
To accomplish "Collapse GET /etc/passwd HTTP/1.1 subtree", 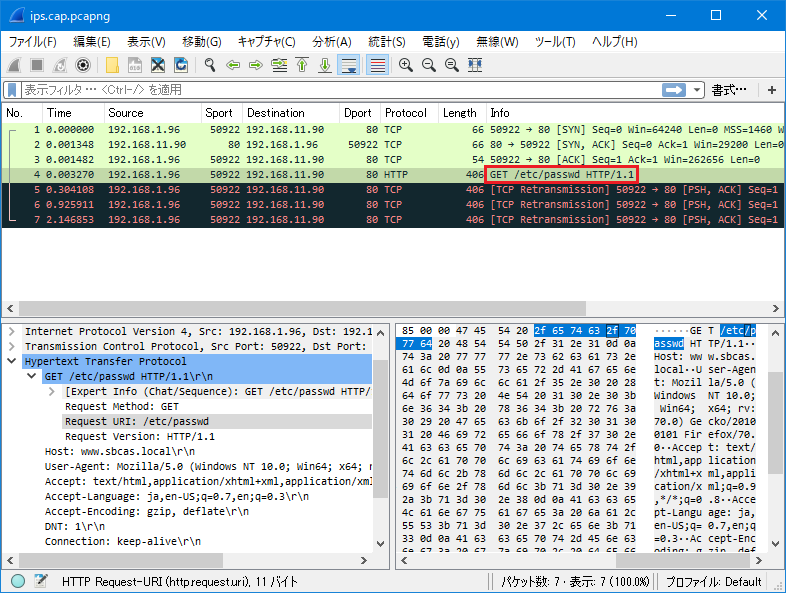I will pyautogui.click(x=32, y=376).
